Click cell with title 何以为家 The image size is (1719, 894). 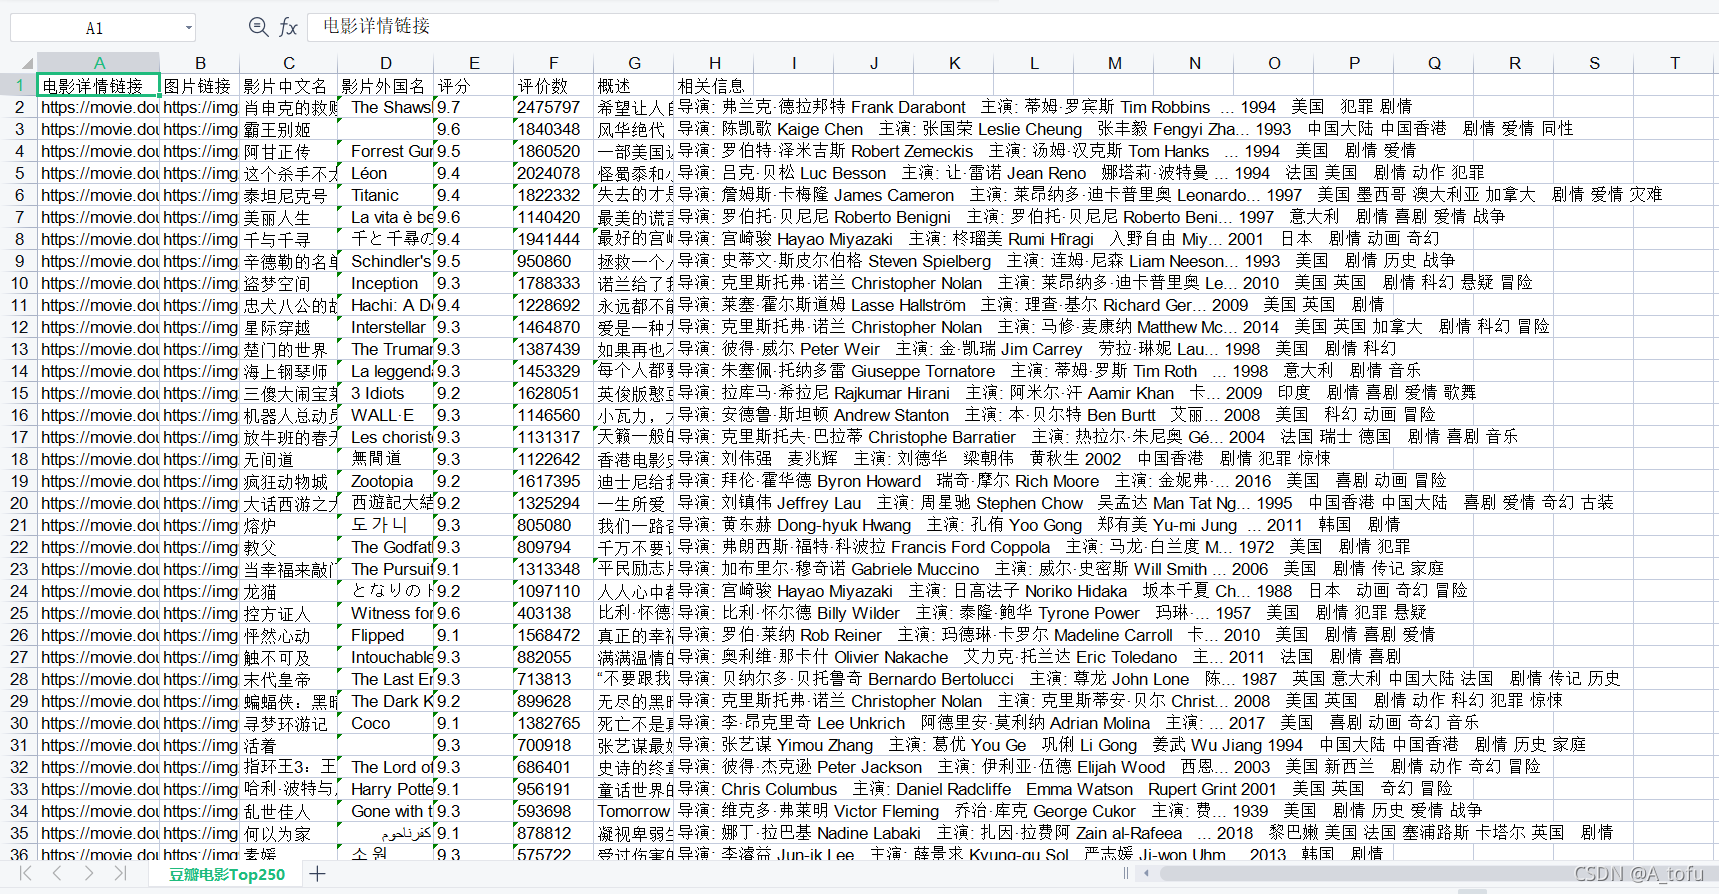289,833
